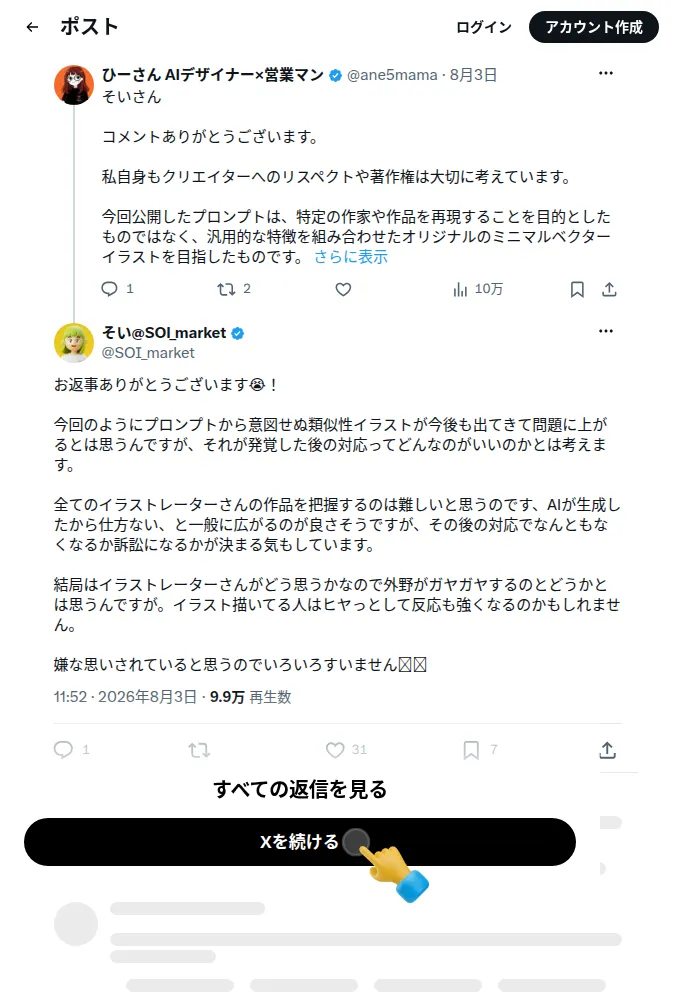Click the reply icon on the main post
This screenshot has height=1007, width=675.
point(63,749)
